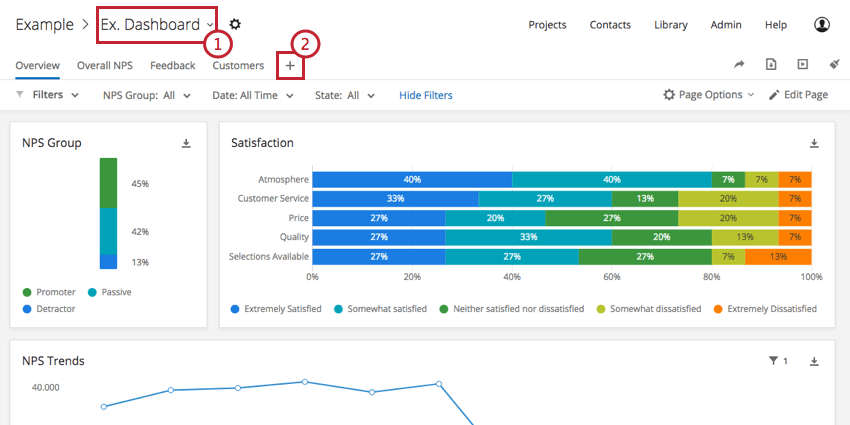Click the Selections Available row label
Screen dimensions: 850x425
click(x=269, y=256)
